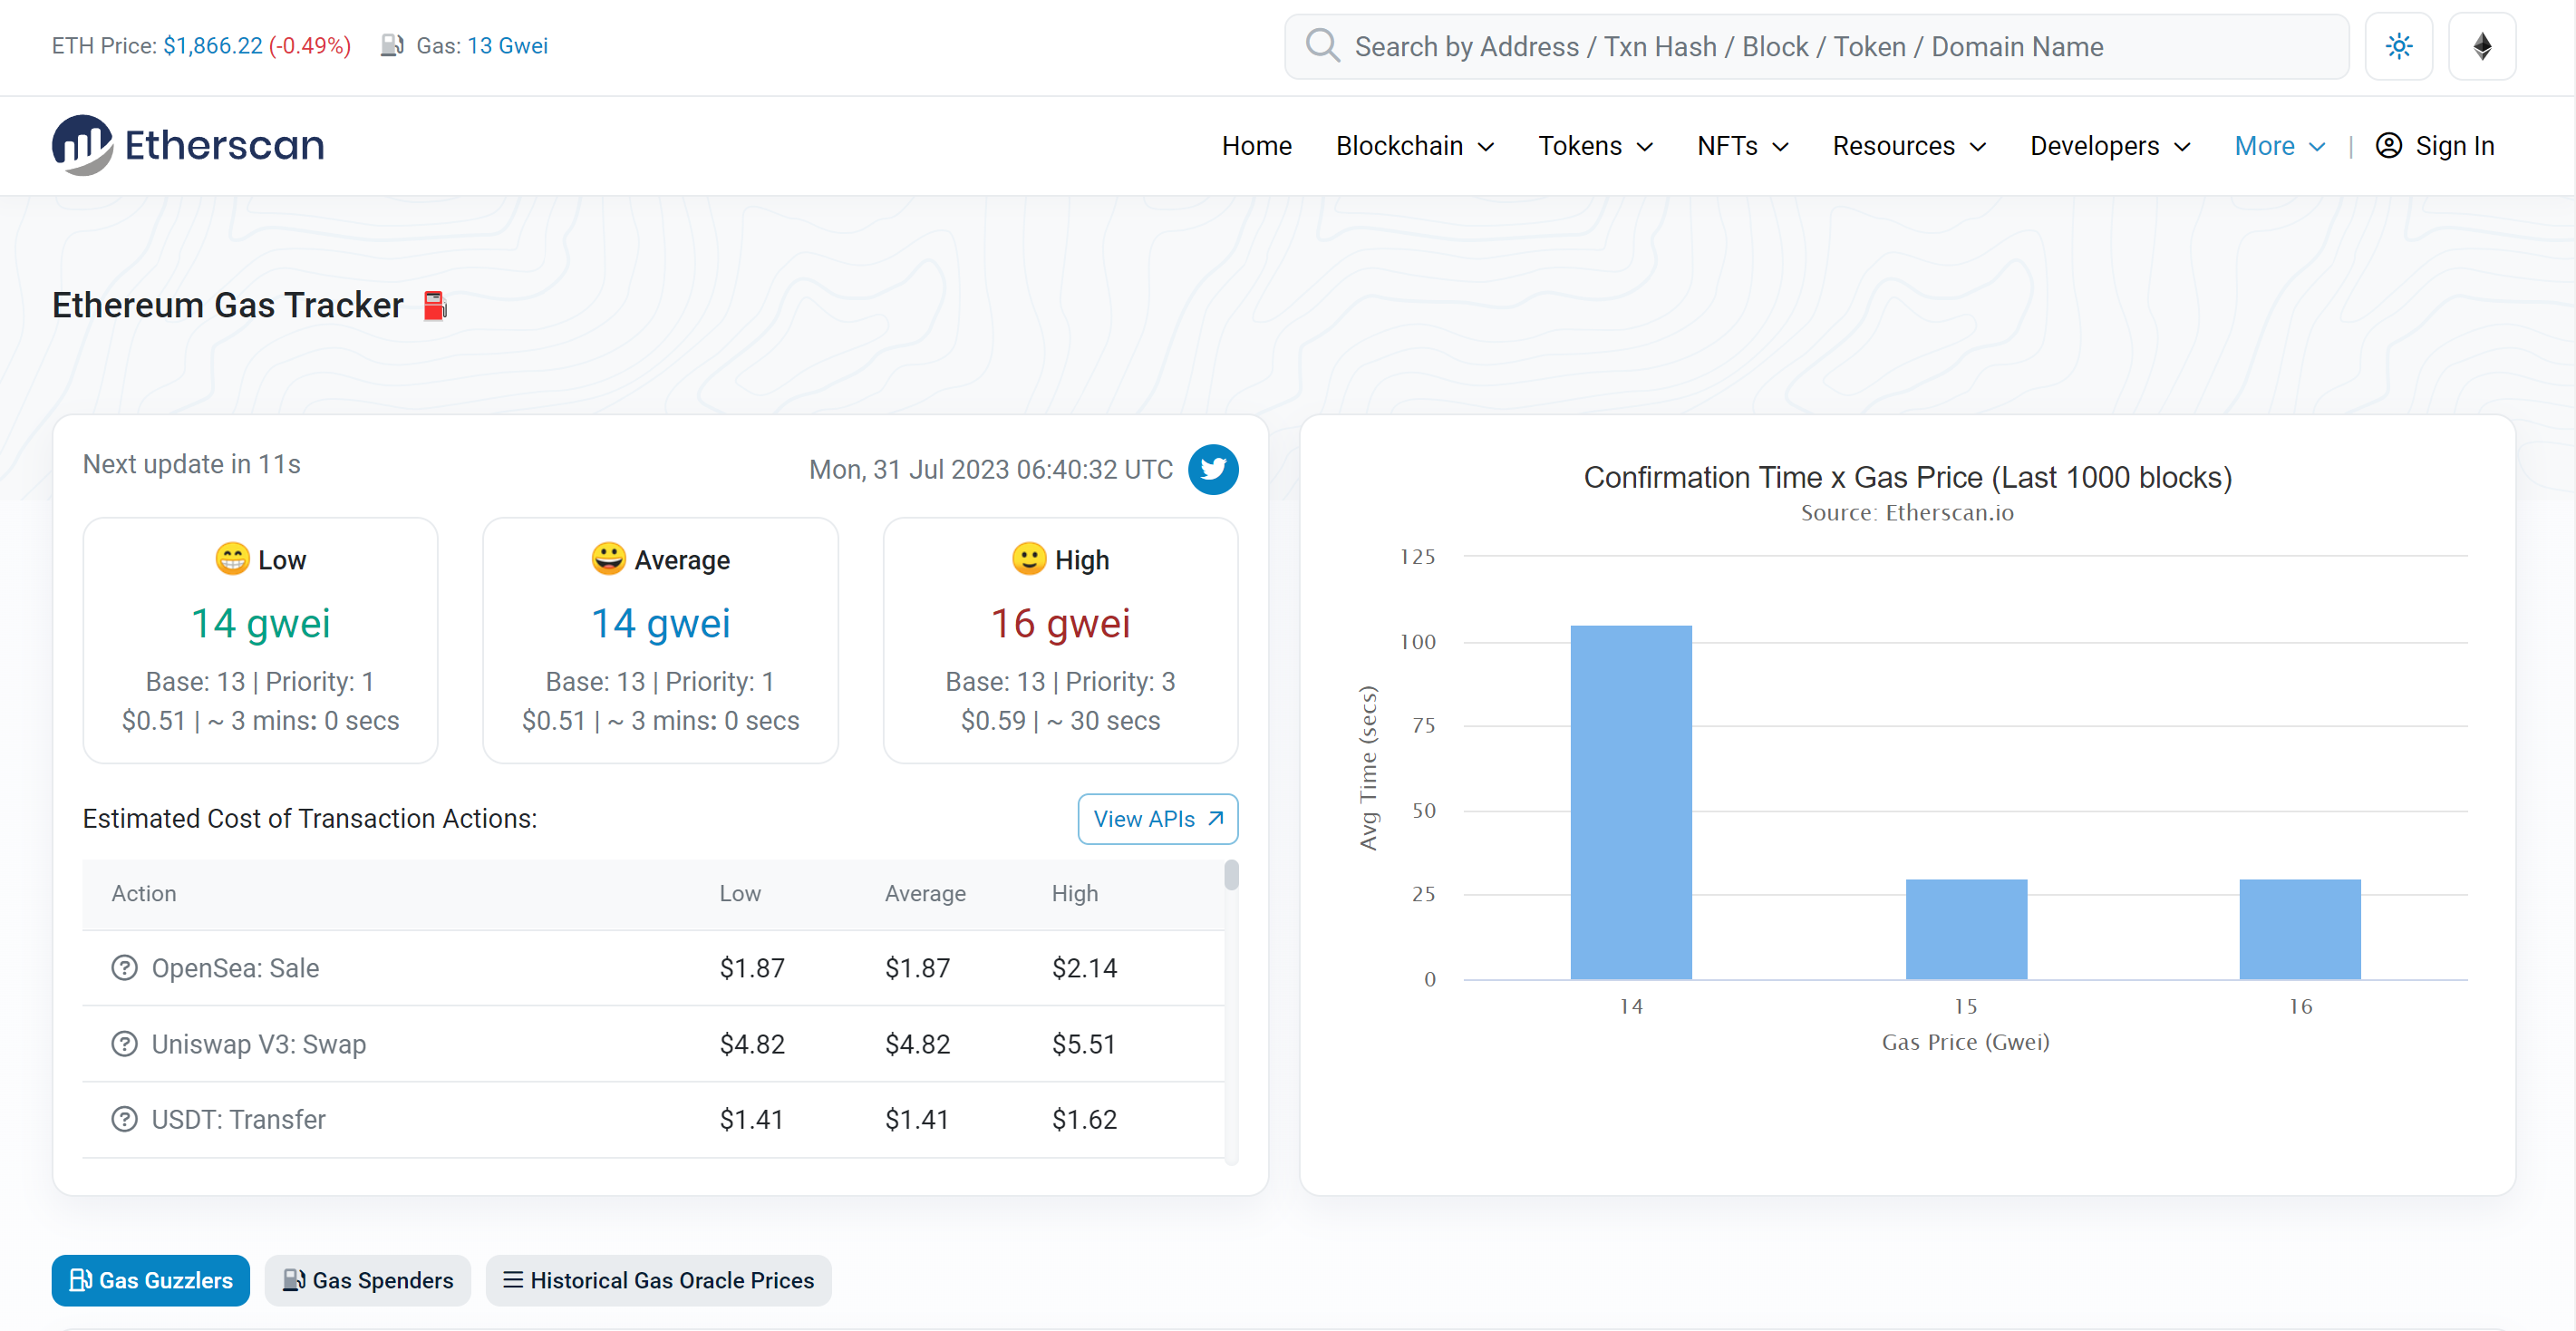Expand the Developers menu
Image resolution: width=2576 pixels, height=1331 pixels.
click(2109, 146)
